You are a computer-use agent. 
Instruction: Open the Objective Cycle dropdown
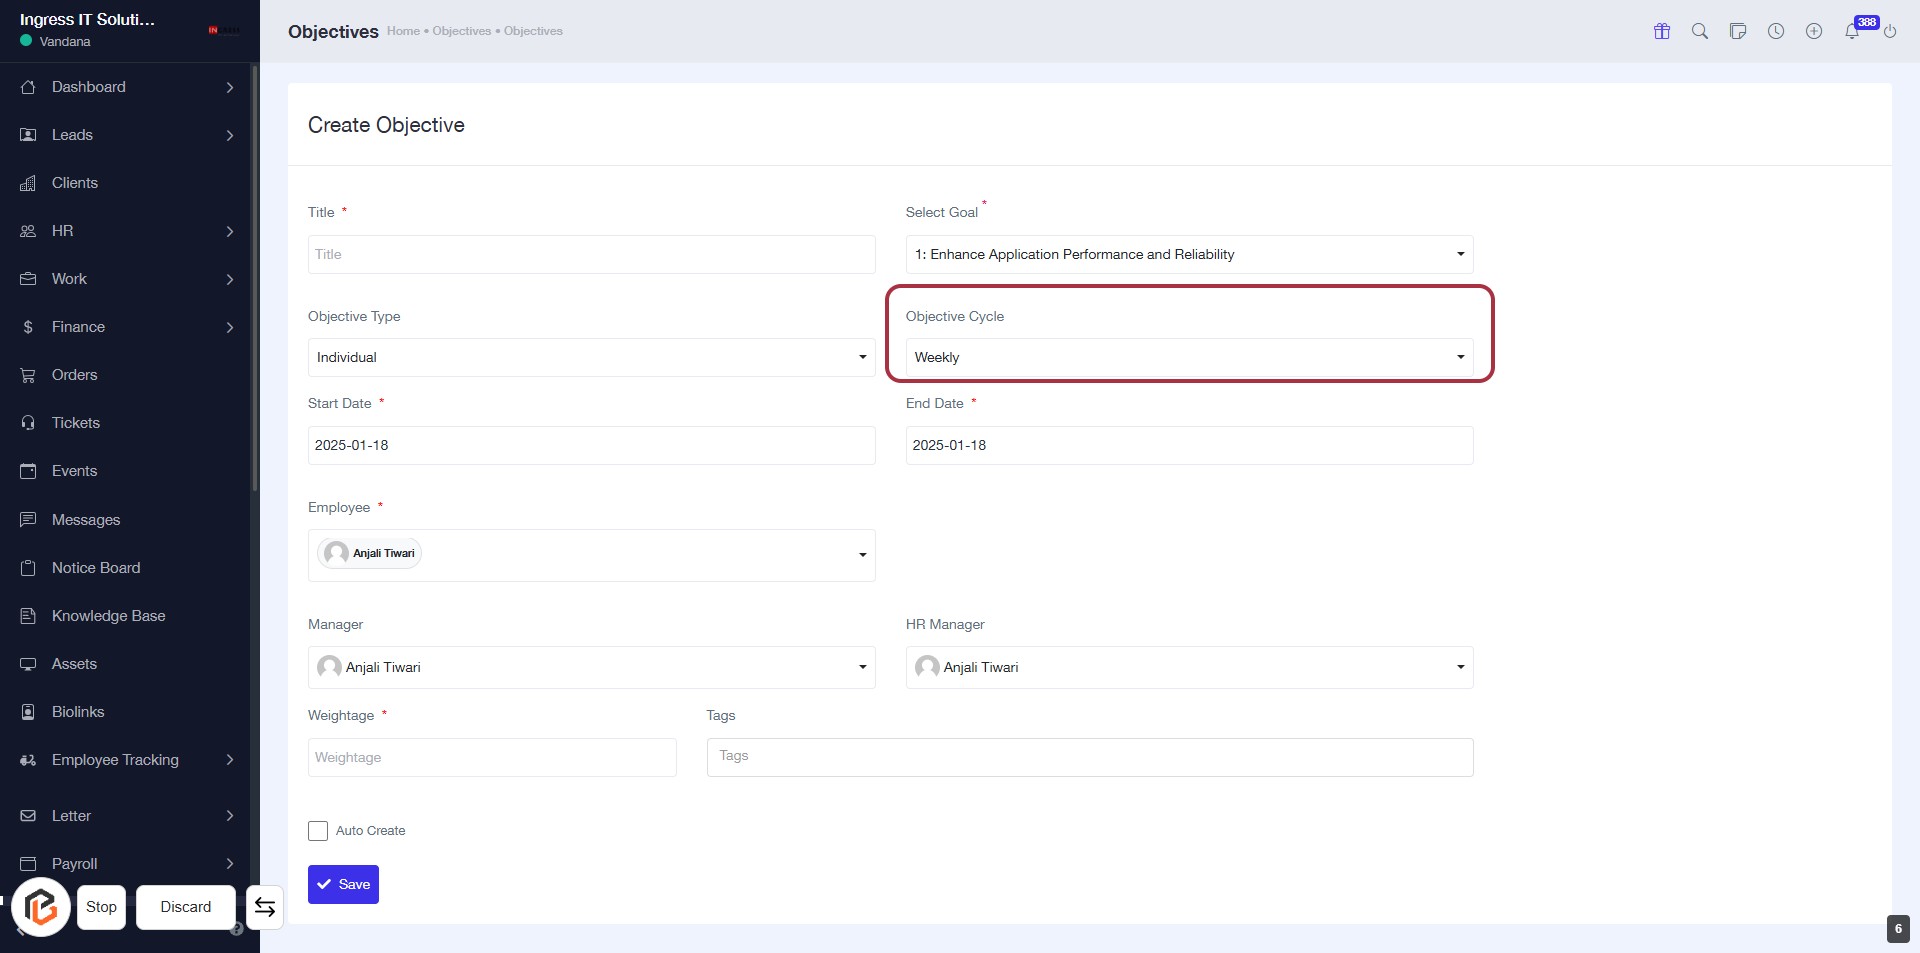pyautogui.click(x=1188, y=358)
